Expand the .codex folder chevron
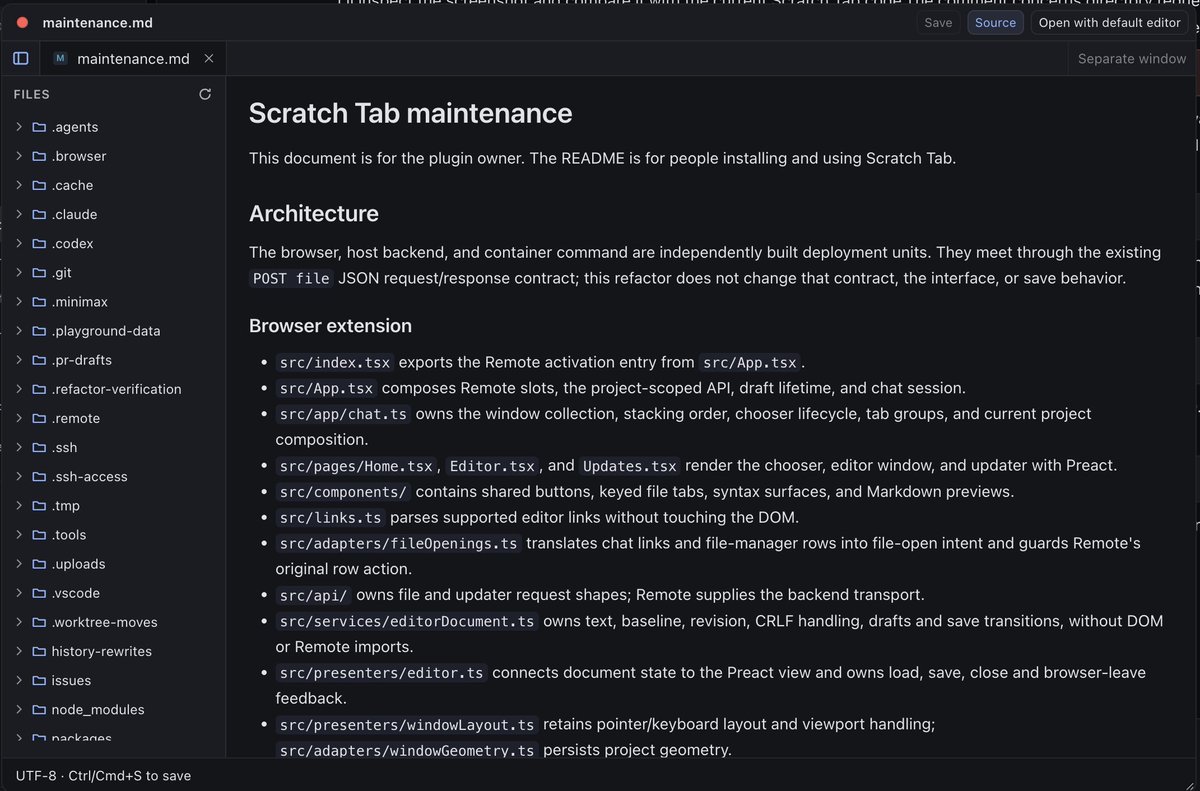 tap(19, 243)
